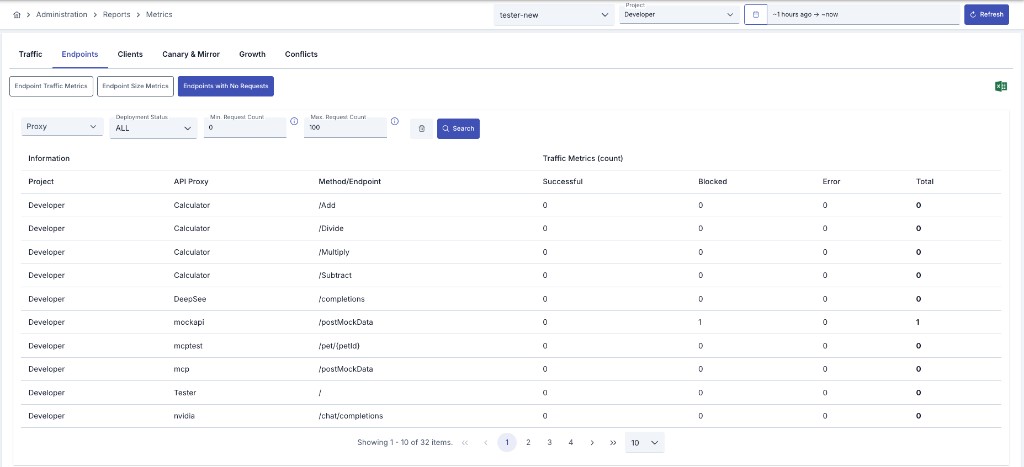Click the nvidia proxy cell

coord(184,416)
